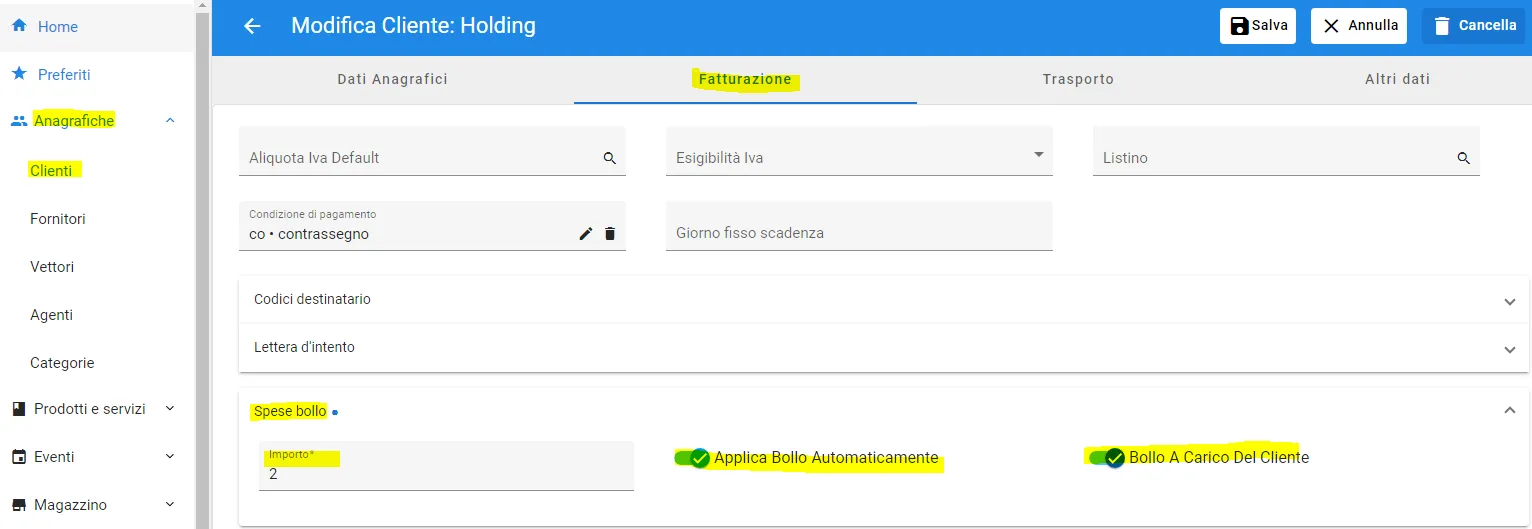
Task: Open the Esigibilità Iva dropdown
Action: (859, 151)
